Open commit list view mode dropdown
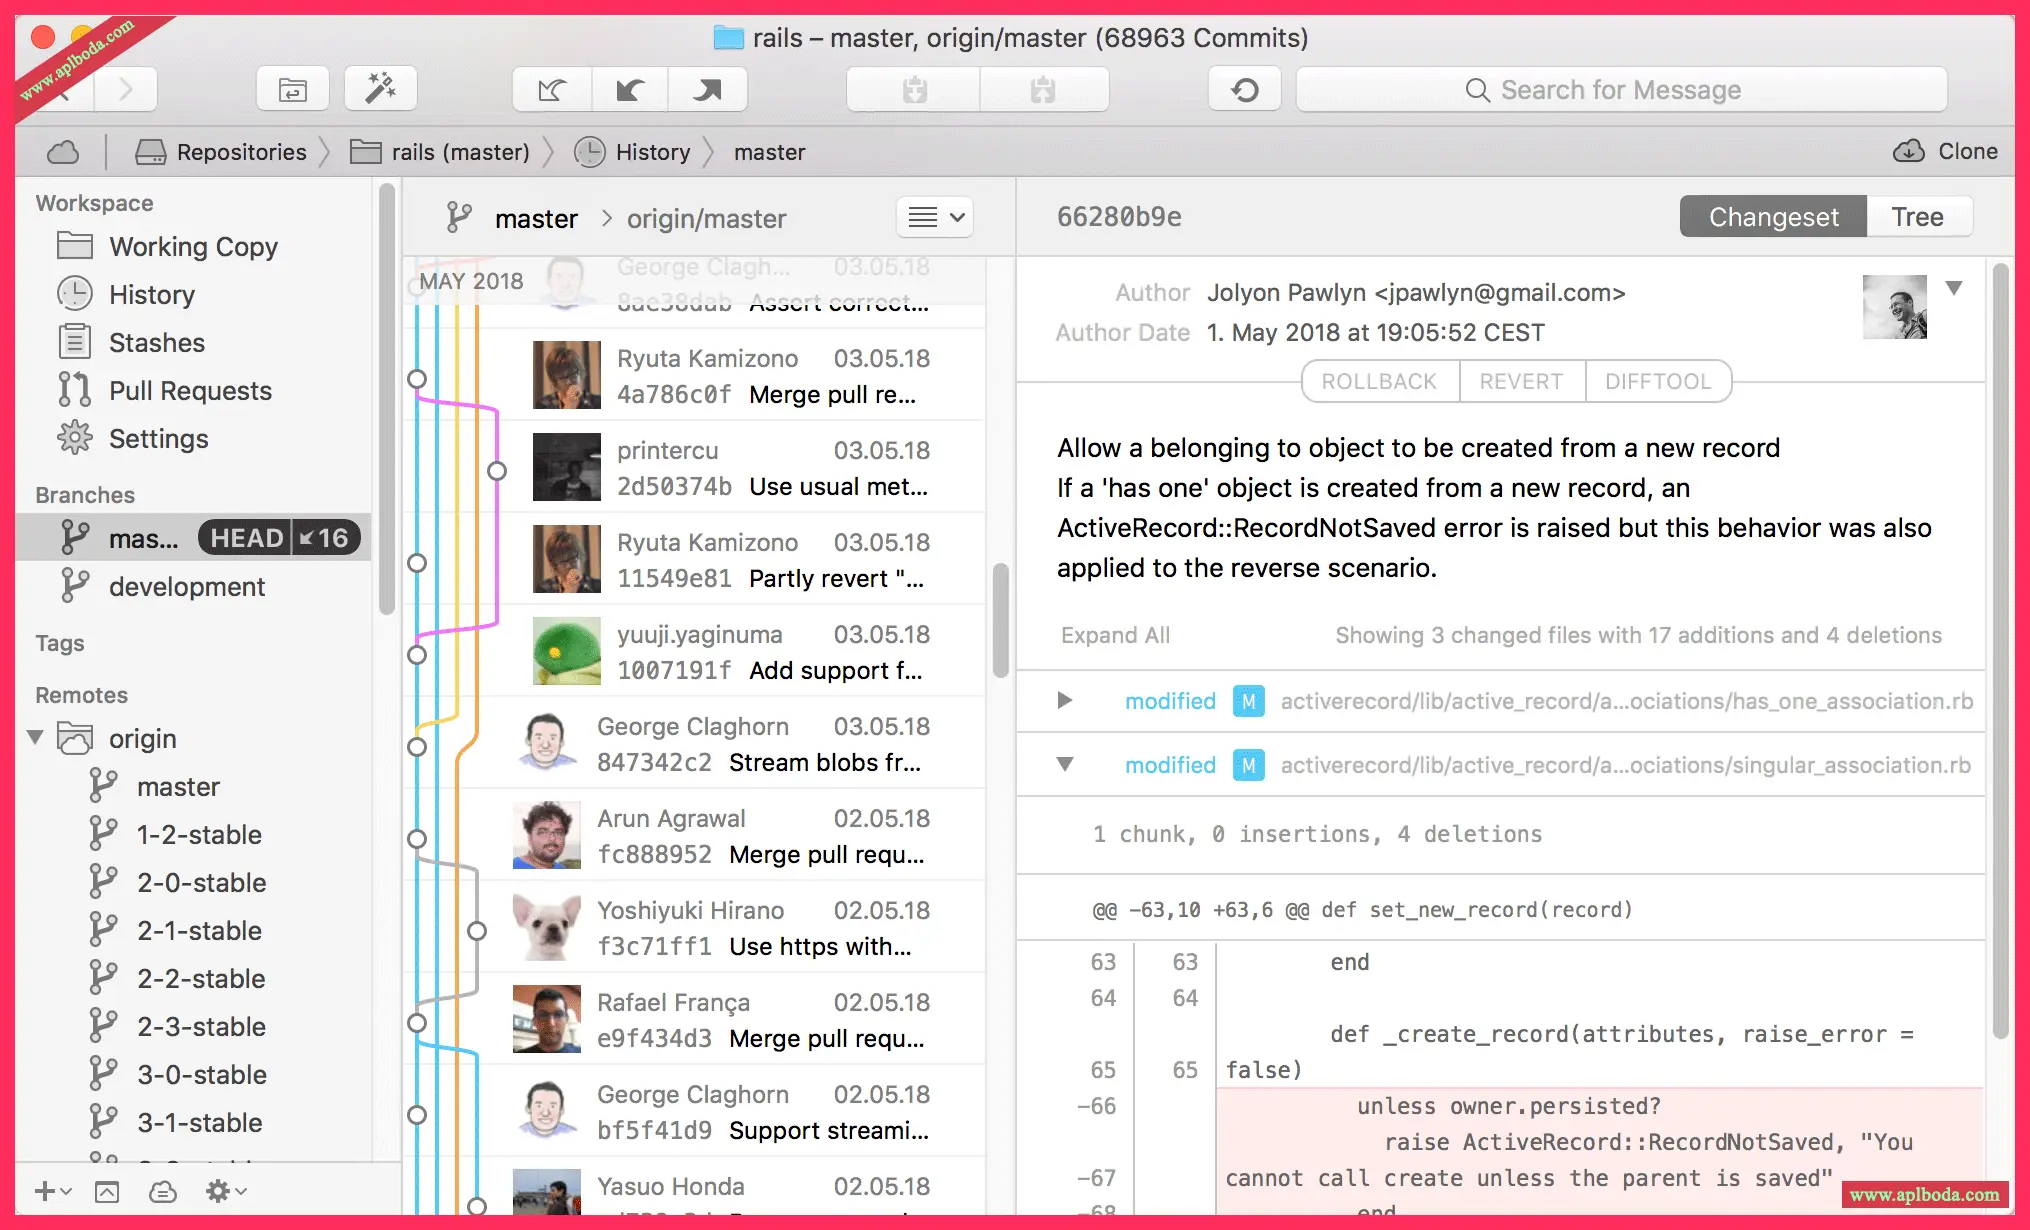The image size is (2030, 1230). coord(937,217)
